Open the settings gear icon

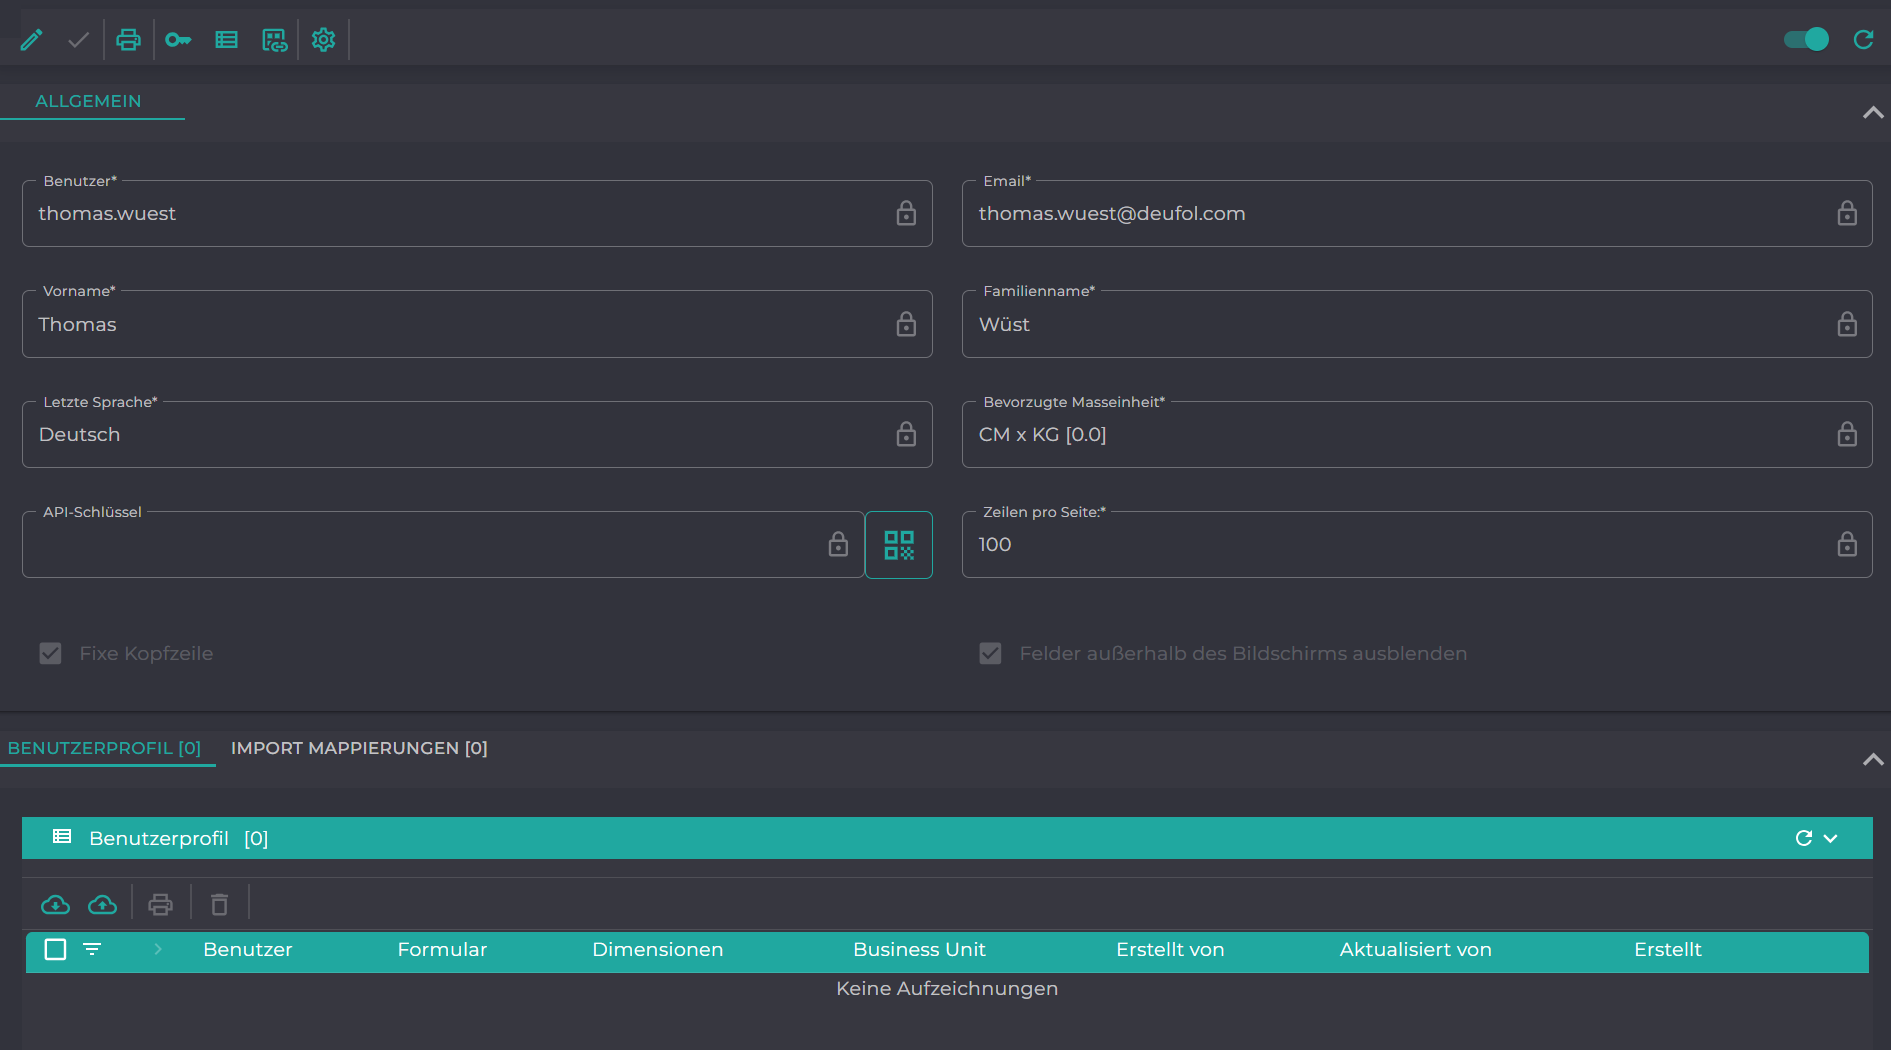click(x=323, y=39)
